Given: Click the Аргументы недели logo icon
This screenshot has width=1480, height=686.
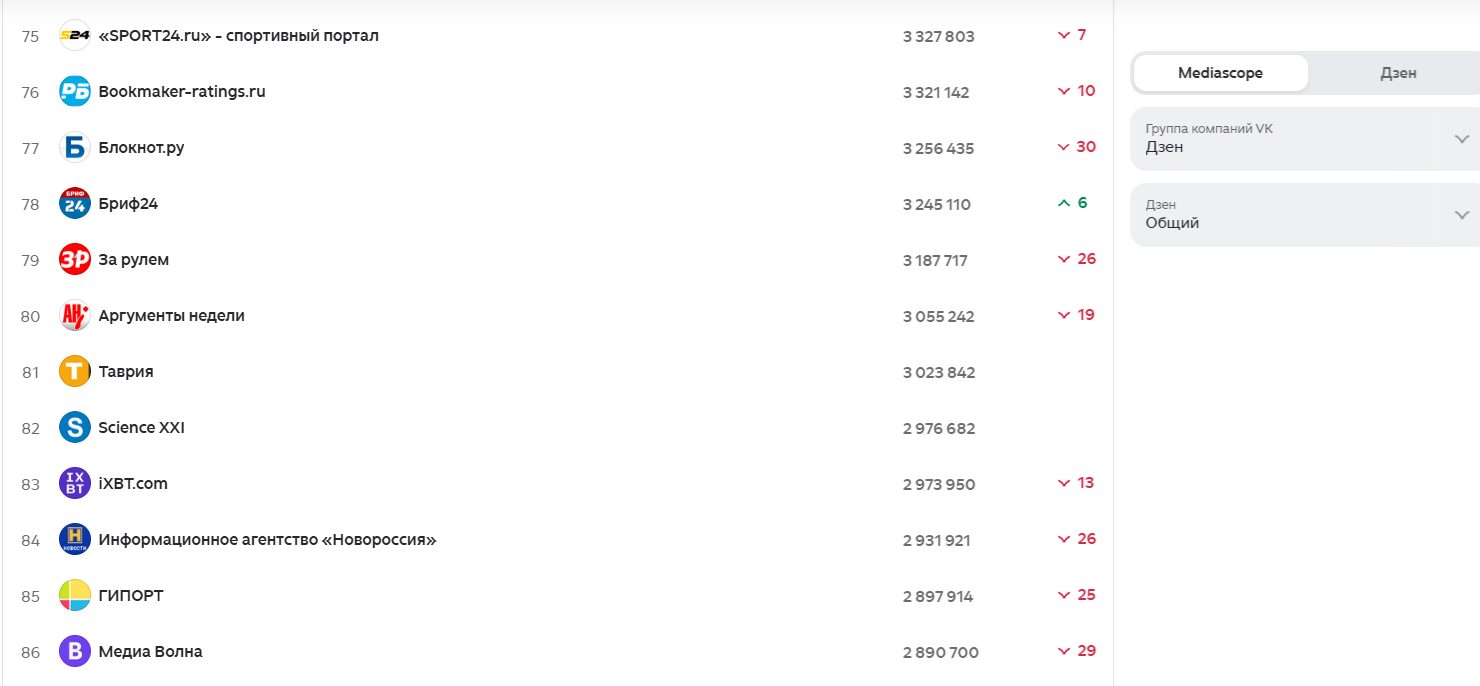Looking at the screenshot, I should coord(75,316).
